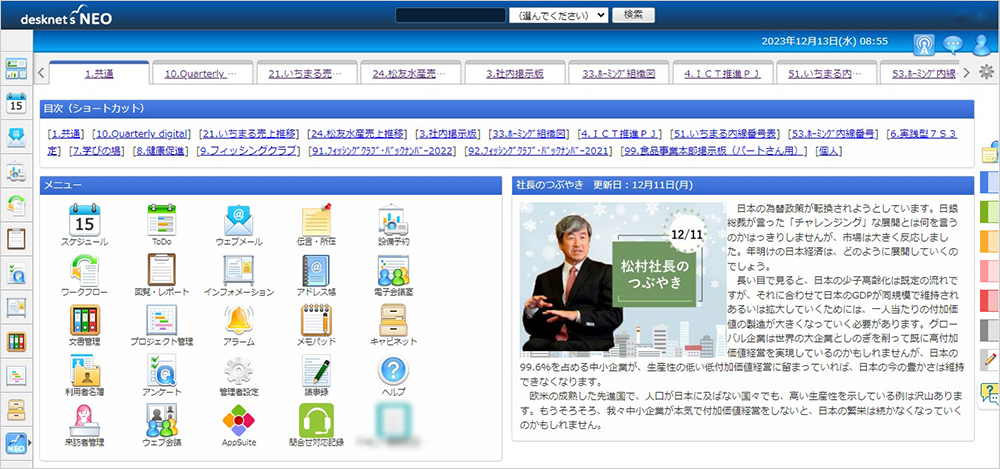This screenshot has width=1000, height=469.
Task: Click the pencil icon on right edge
Action: pos(990,359)
